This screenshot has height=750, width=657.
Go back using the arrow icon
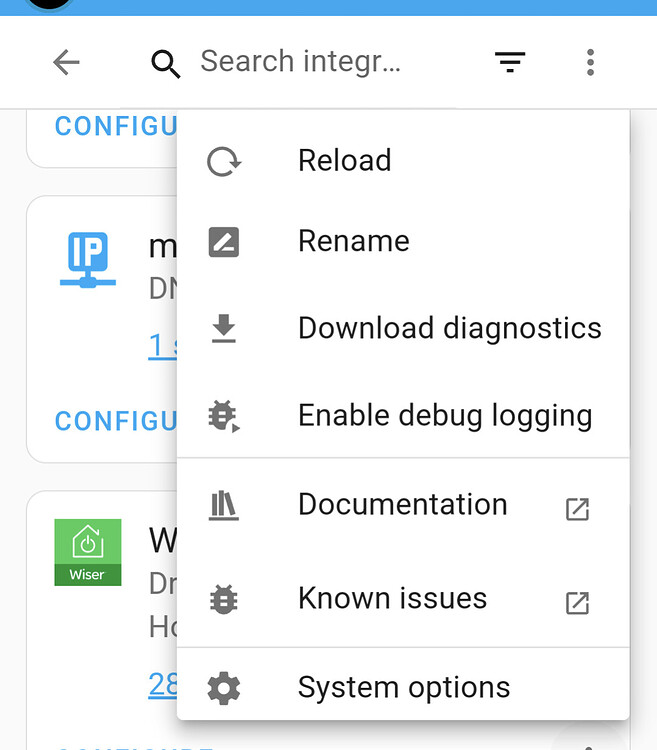click(66, 62)
